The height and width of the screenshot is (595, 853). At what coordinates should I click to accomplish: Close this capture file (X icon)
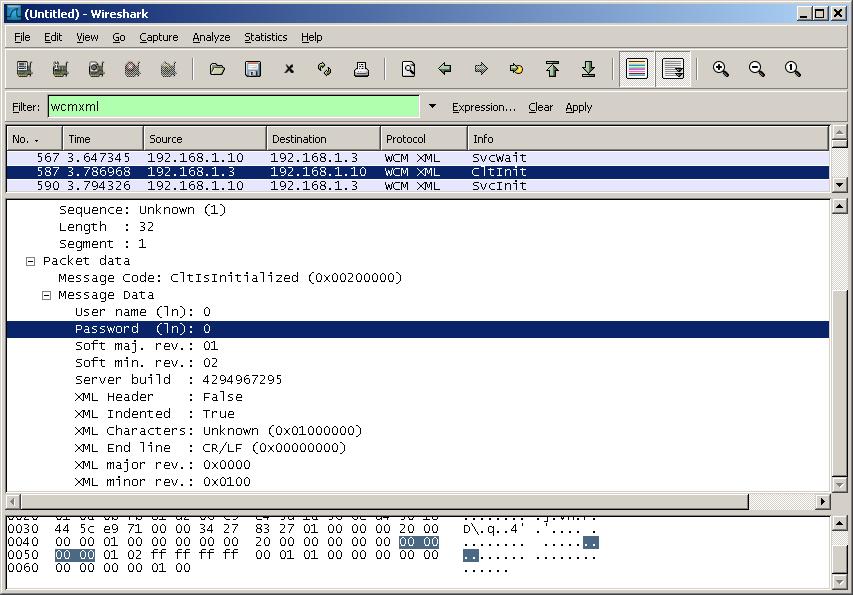tap(289, 69)
